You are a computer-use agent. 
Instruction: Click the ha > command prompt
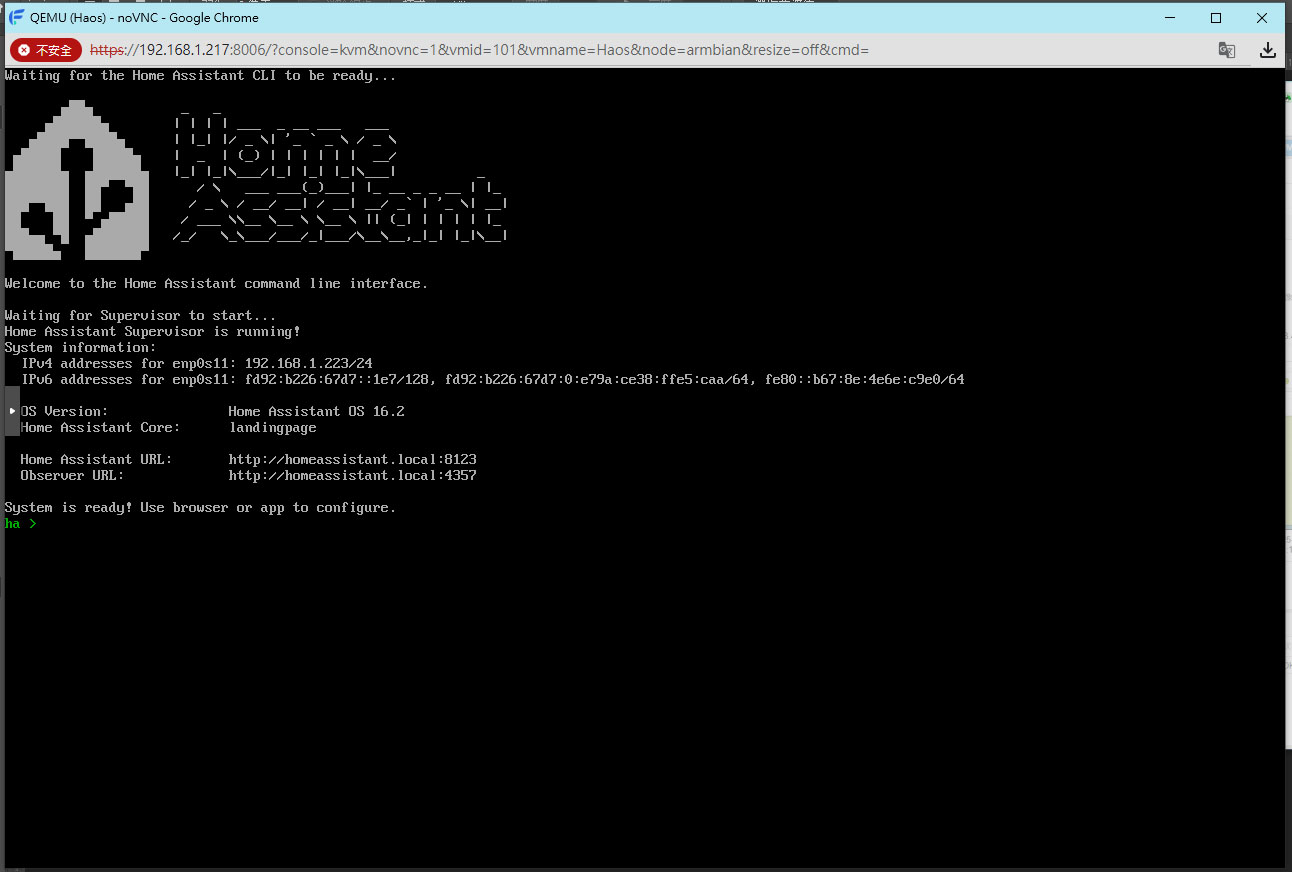21,524
